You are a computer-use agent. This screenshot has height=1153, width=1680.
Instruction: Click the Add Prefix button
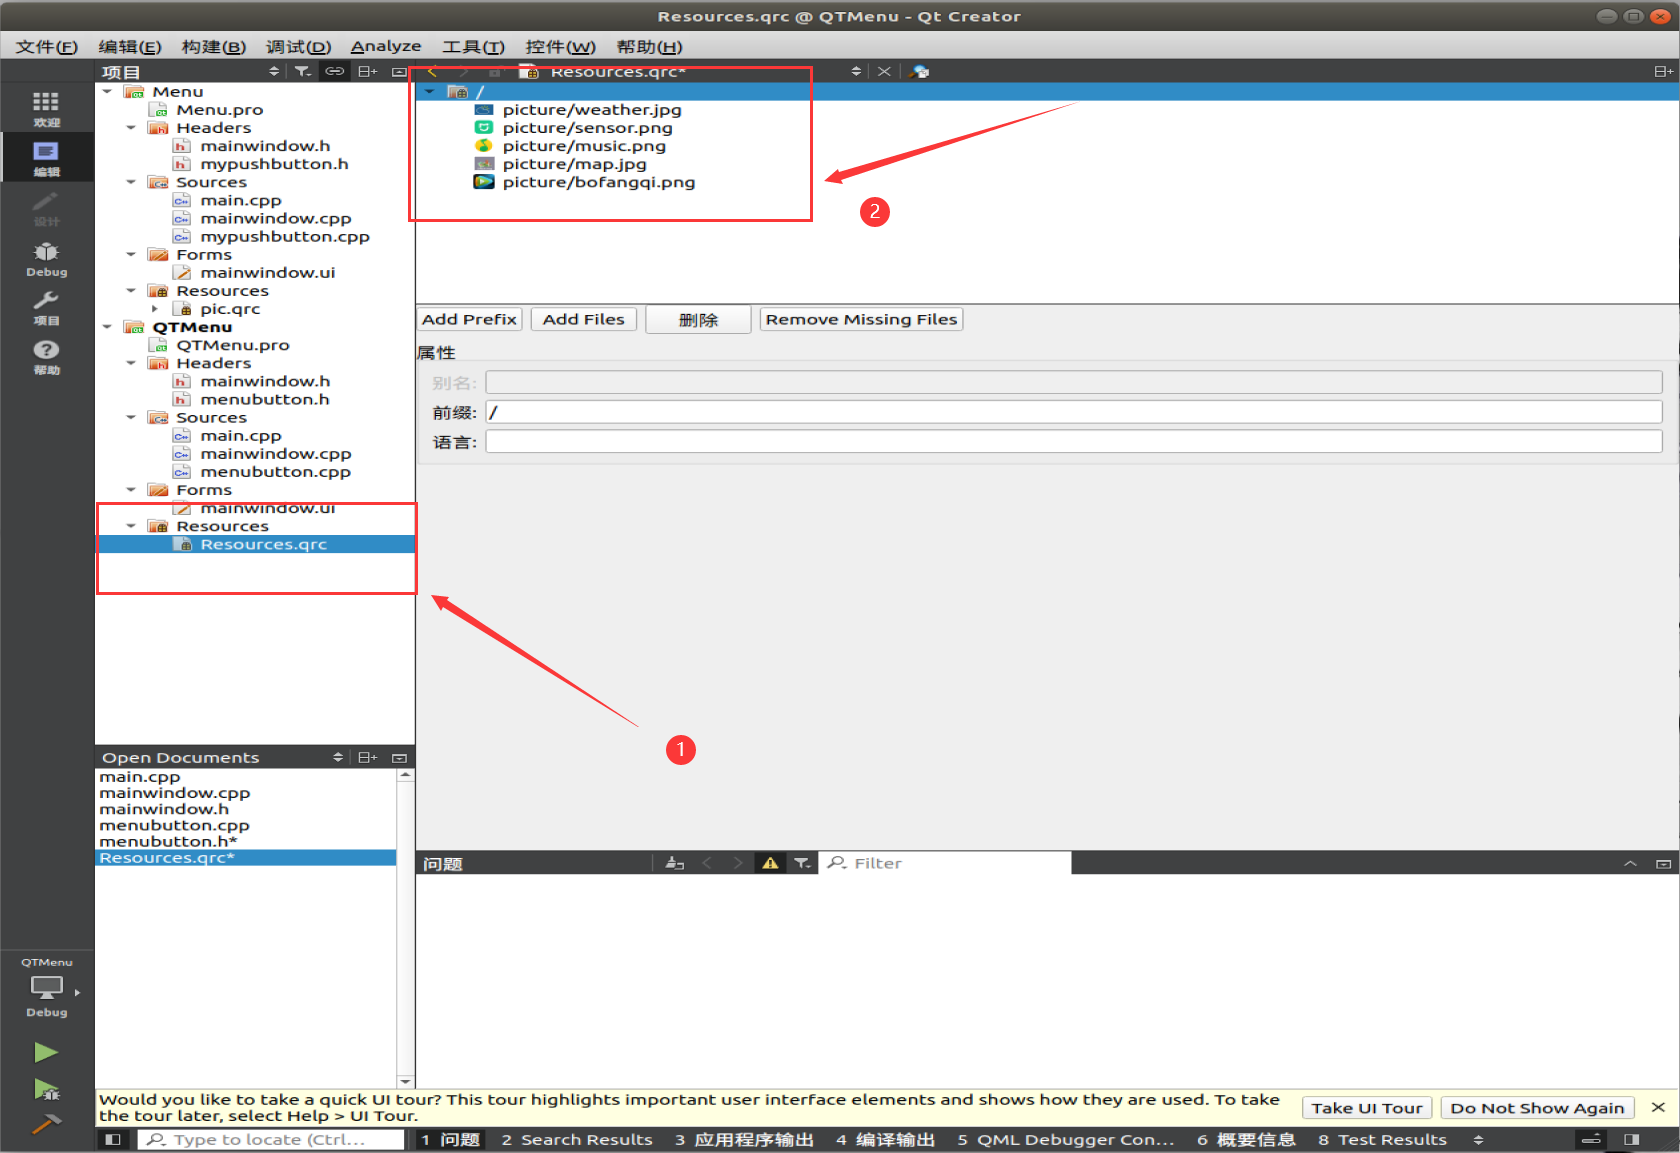pyautogui.click(x=469, y=319)
